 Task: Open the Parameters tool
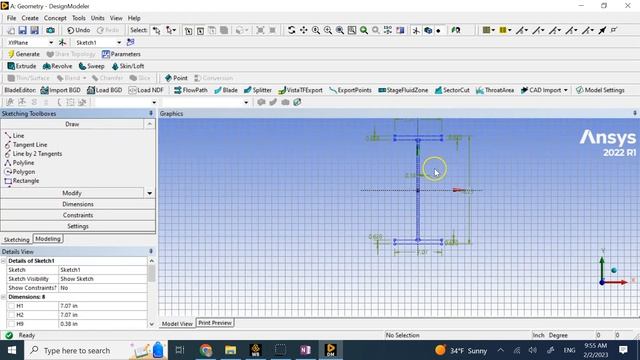pyautogui.click(x=121, y=54)
